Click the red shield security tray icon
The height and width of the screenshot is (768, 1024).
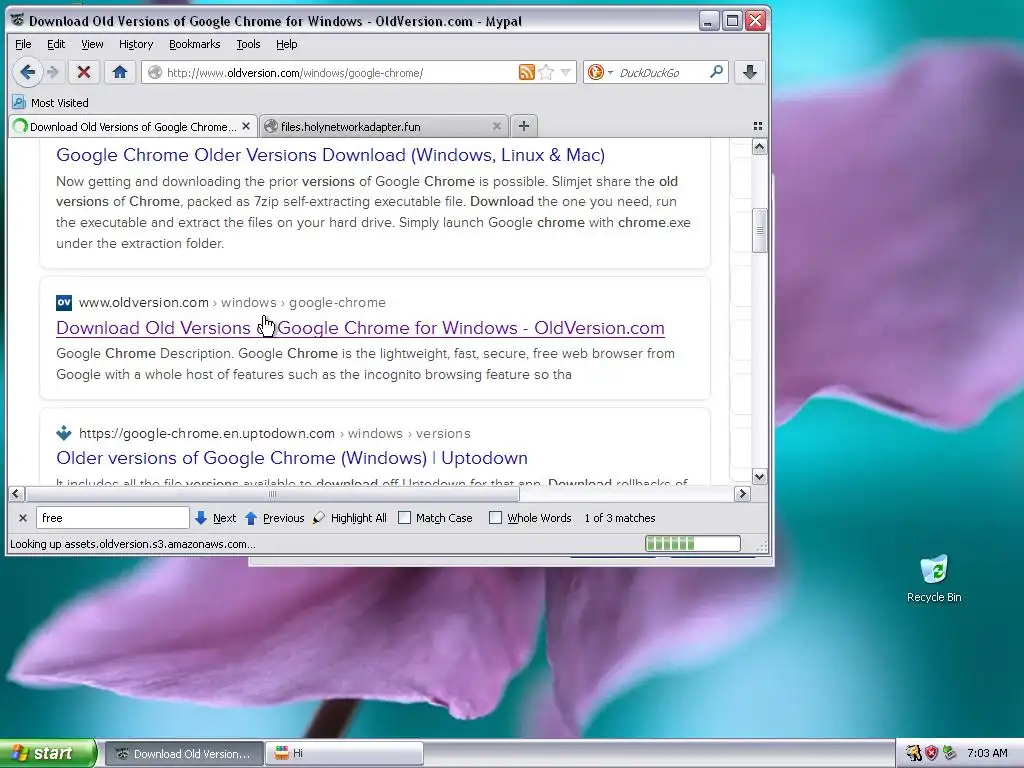click(932, 753)
